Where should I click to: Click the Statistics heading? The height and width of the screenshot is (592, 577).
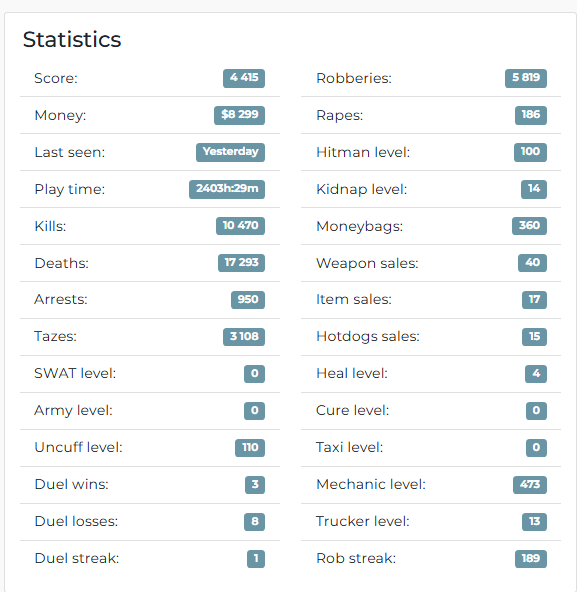[72, 39]
